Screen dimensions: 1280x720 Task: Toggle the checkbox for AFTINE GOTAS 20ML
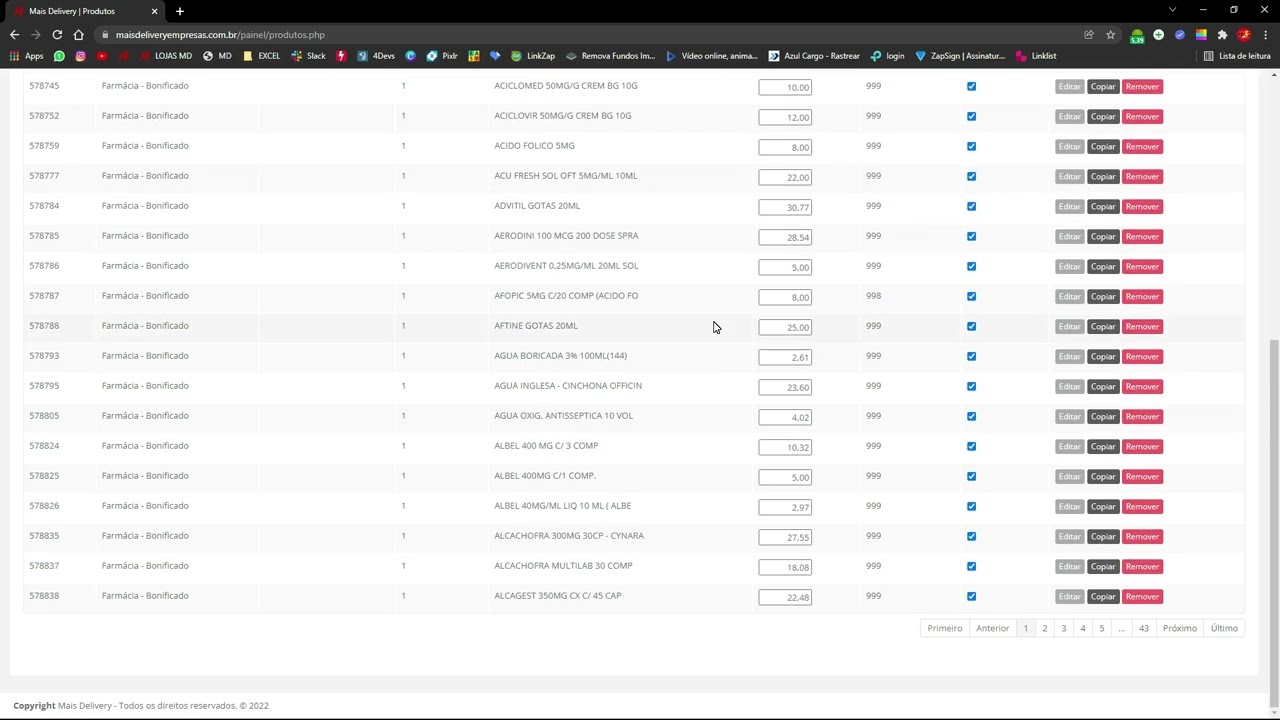(x=971, y=326)
